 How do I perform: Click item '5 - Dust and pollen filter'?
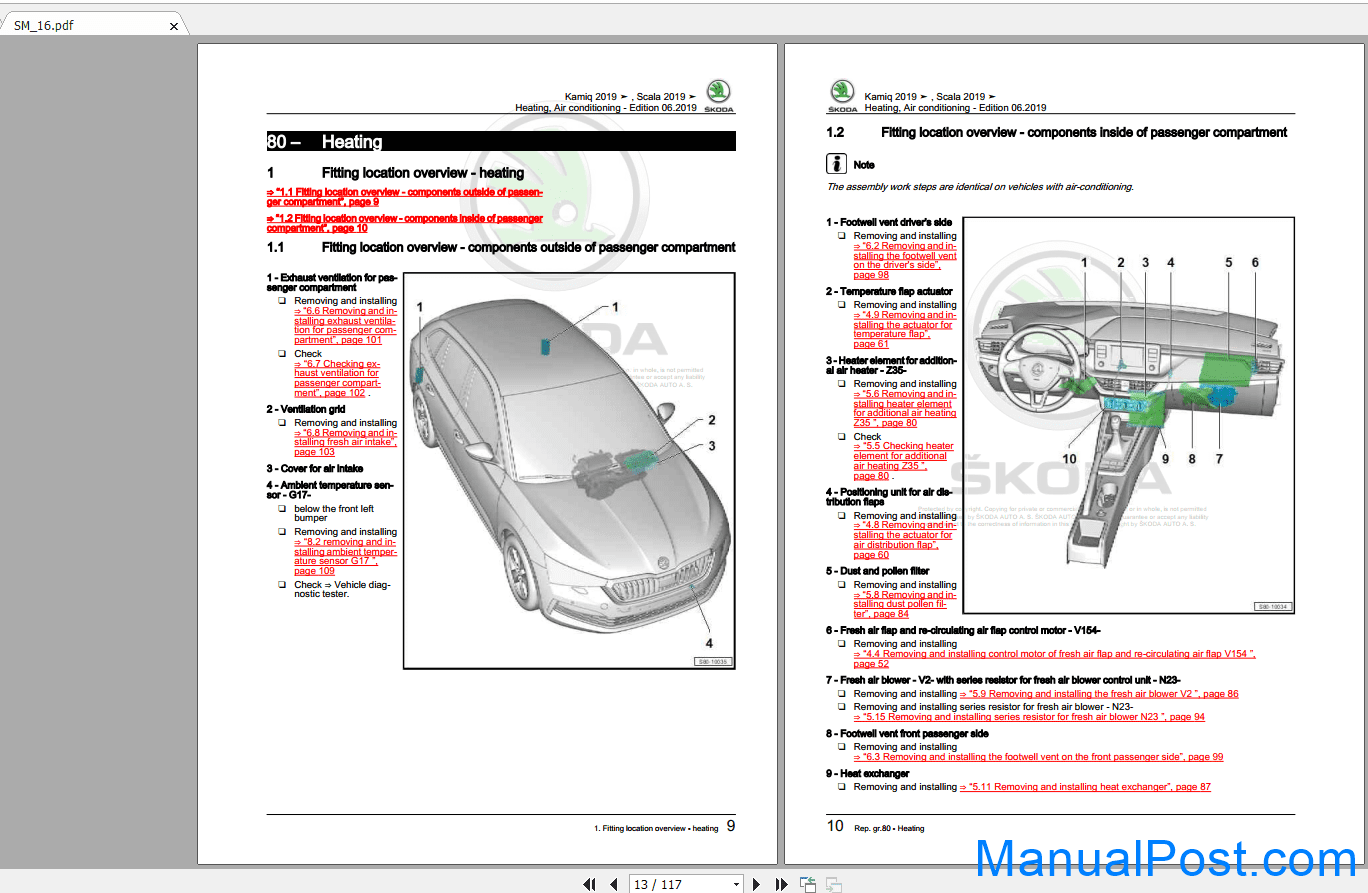coord(877,571)
